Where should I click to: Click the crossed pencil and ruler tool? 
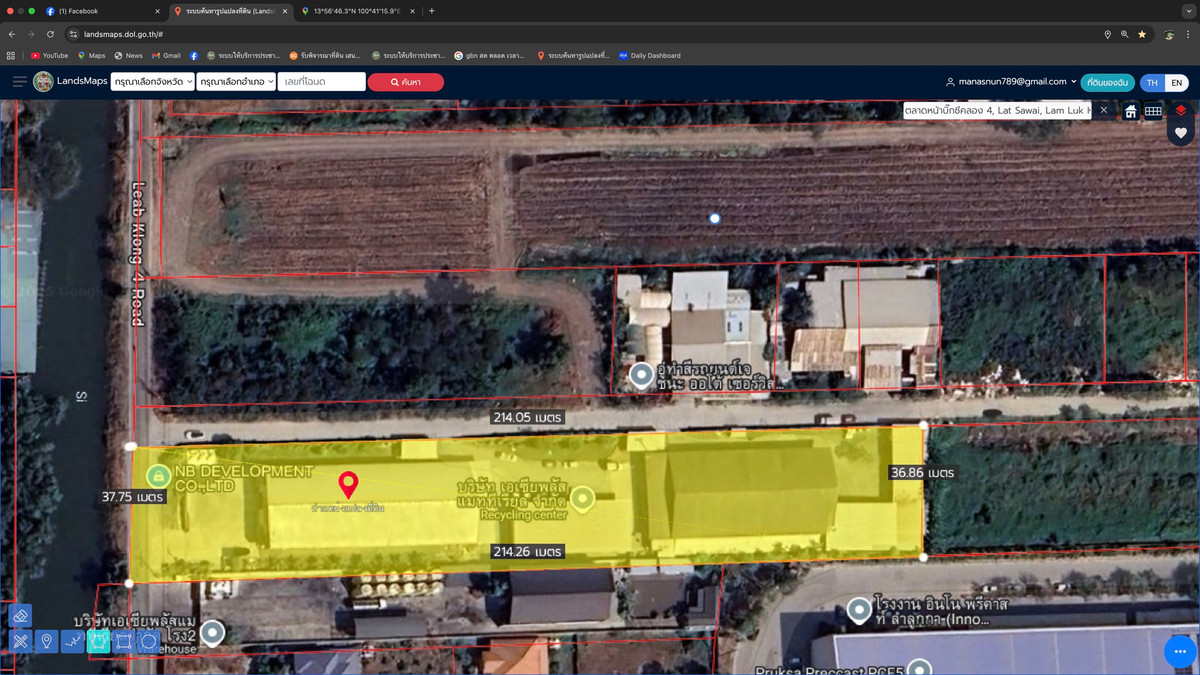coord(20,641)
